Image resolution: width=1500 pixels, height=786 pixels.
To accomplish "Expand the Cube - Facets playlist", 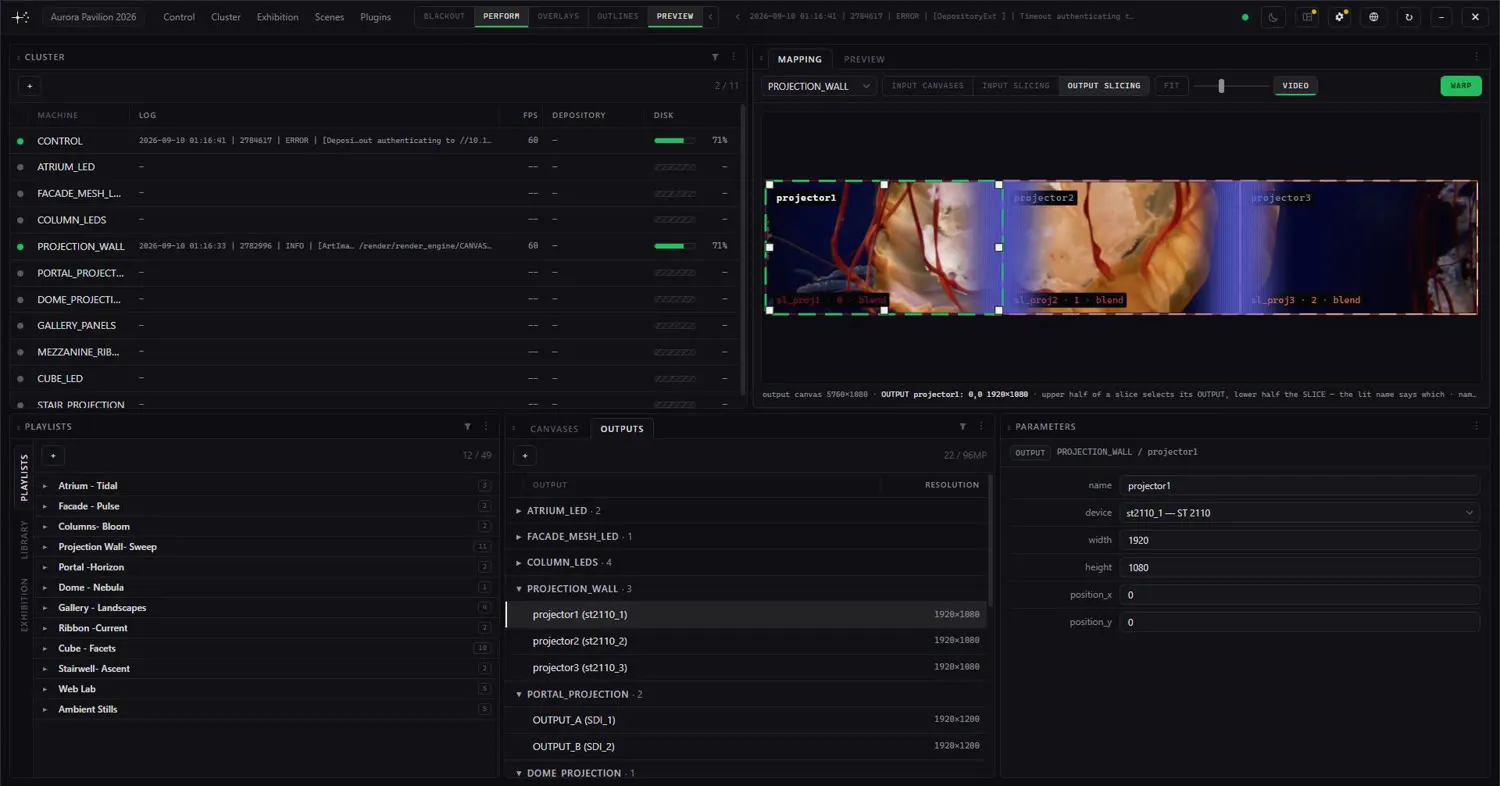I will (x=45, y=649).
